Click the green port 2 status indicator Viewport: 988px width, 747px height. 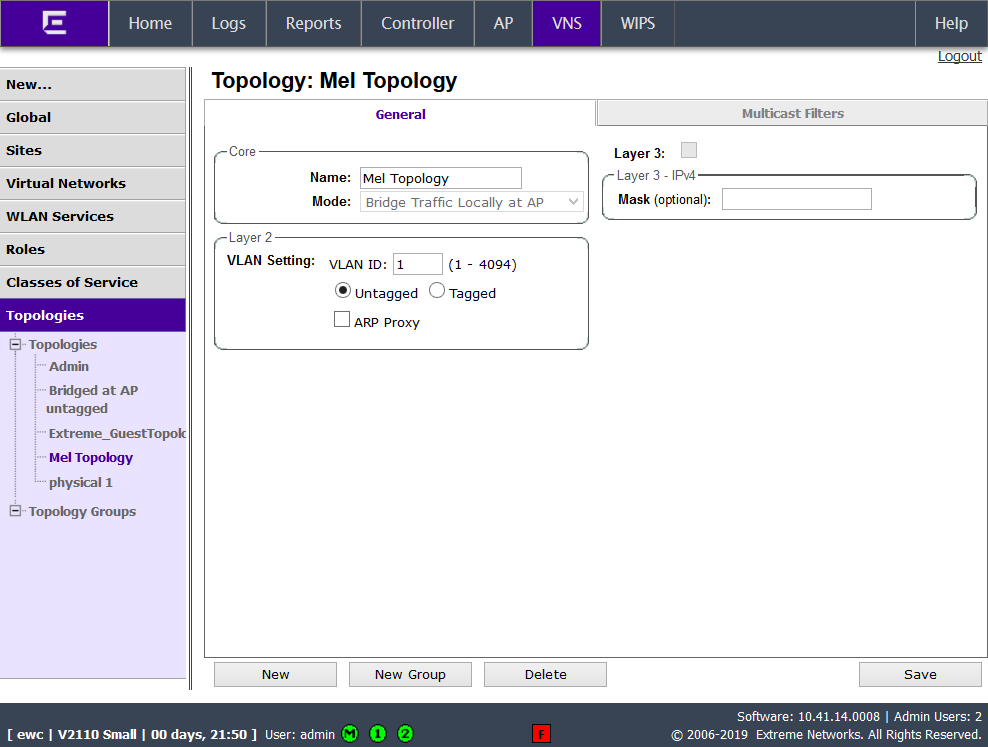pyautogui.click(x=405, y=734)
